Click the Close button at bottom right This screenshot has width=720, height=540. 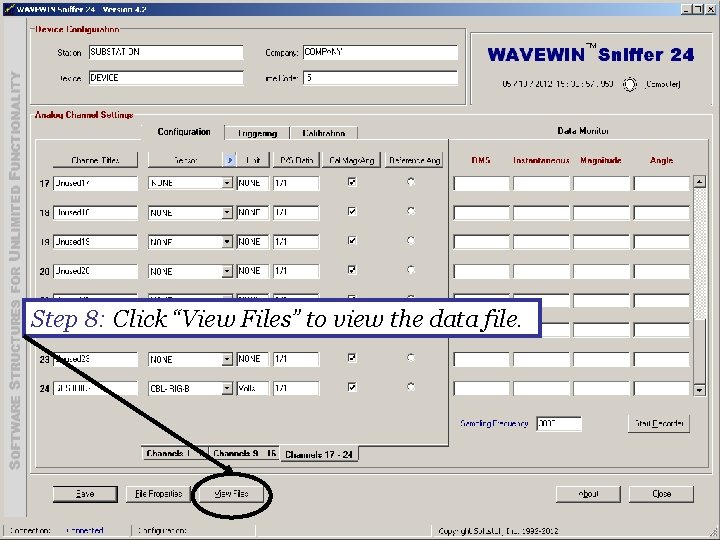(x=661, y=494)
